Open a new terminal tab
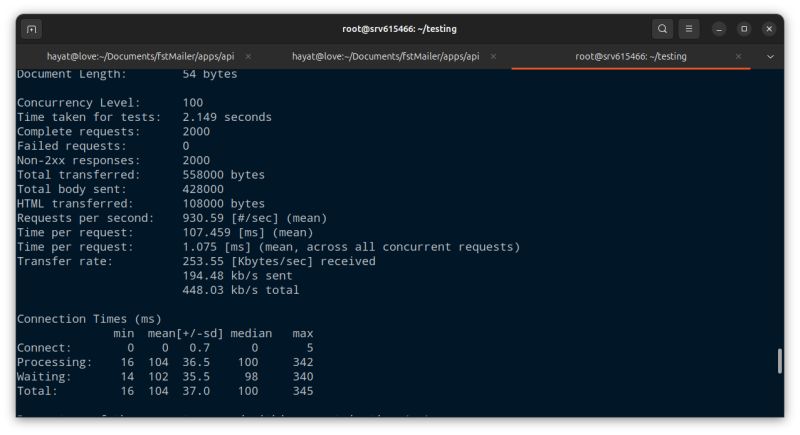800x435 pixels. [x=32, y=29]
